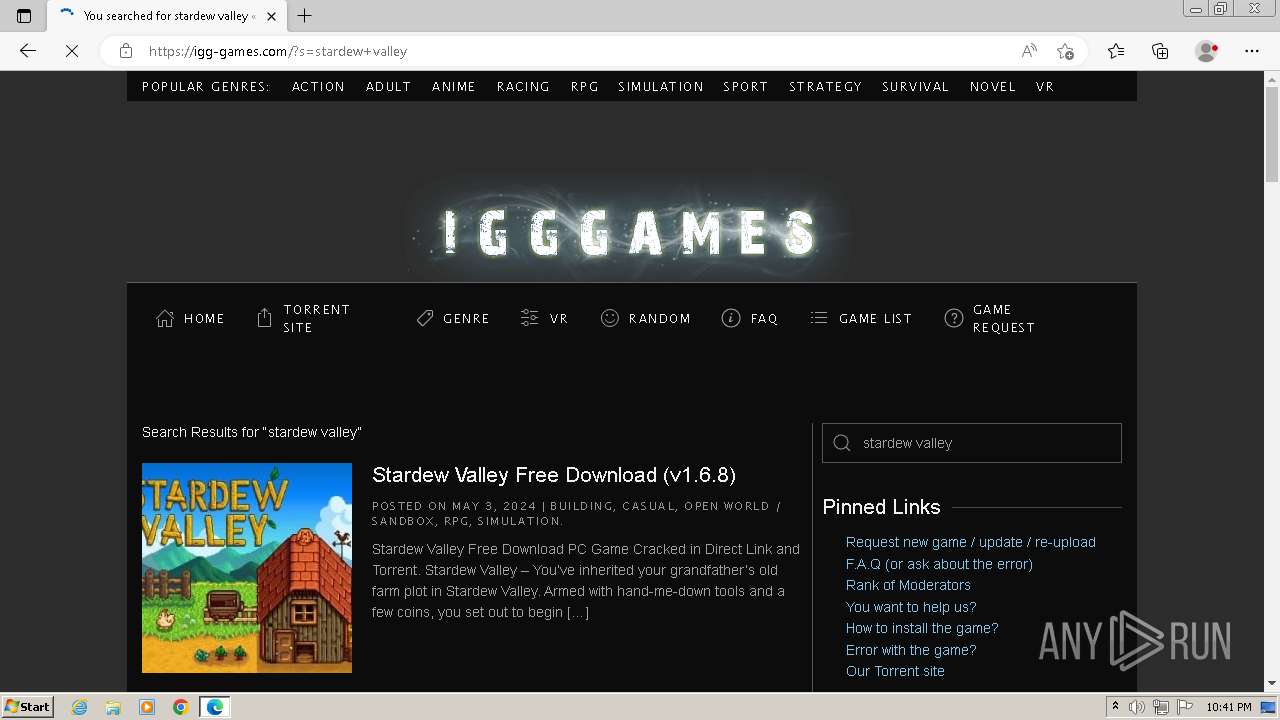Image resolution: width=1280 pixels, height=720 pixels.
Task: Click the Game Request question icon
Action: (954, 318)
